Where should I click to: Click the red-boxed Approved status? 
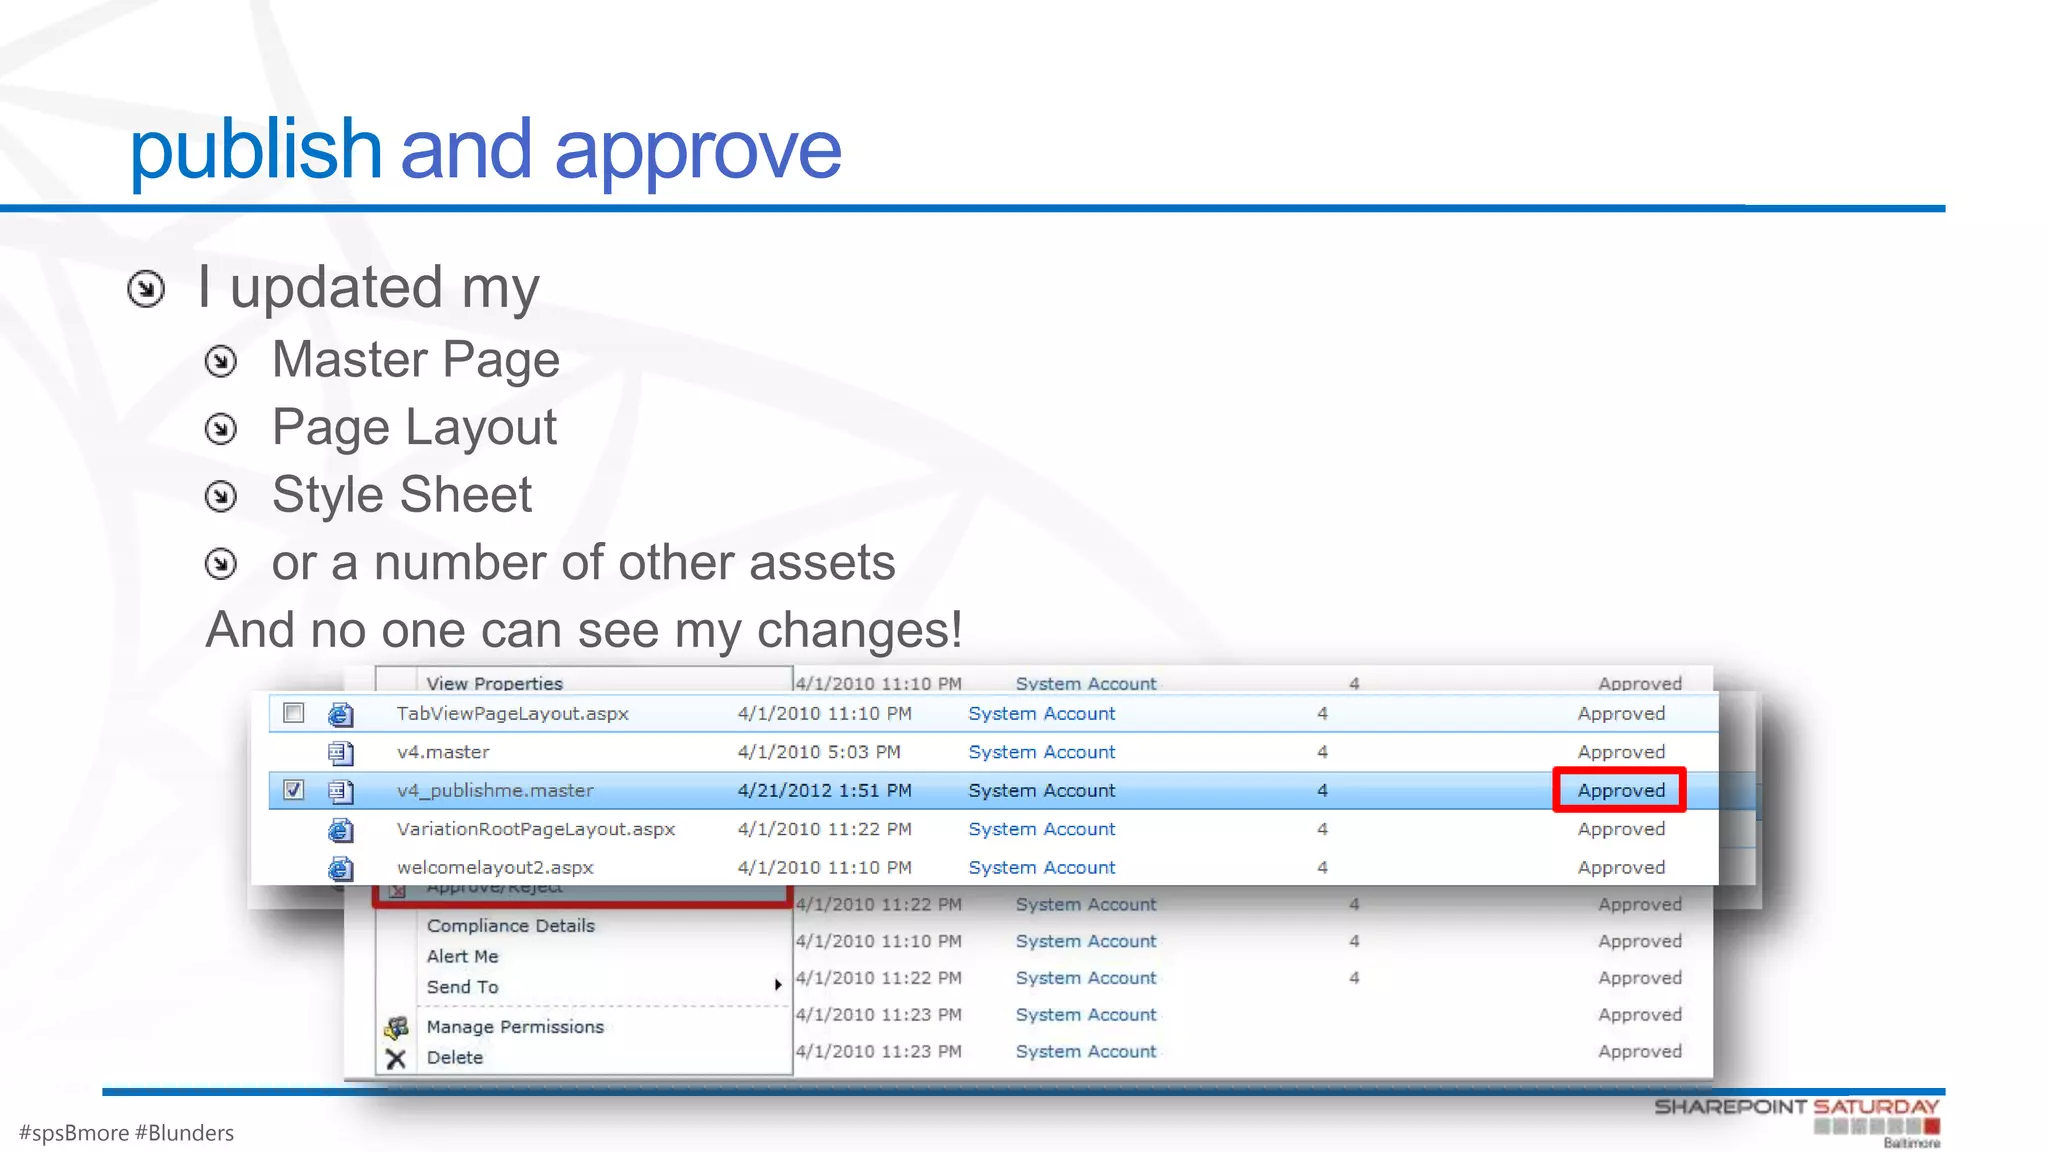point(1620,790)
